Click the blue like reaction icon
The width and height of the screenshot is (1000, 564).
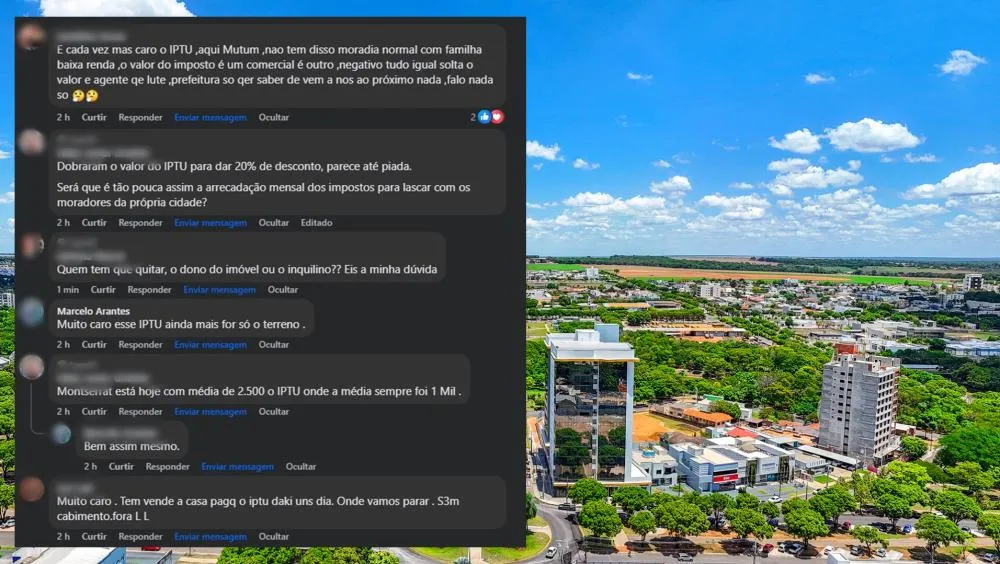(484, 117)
